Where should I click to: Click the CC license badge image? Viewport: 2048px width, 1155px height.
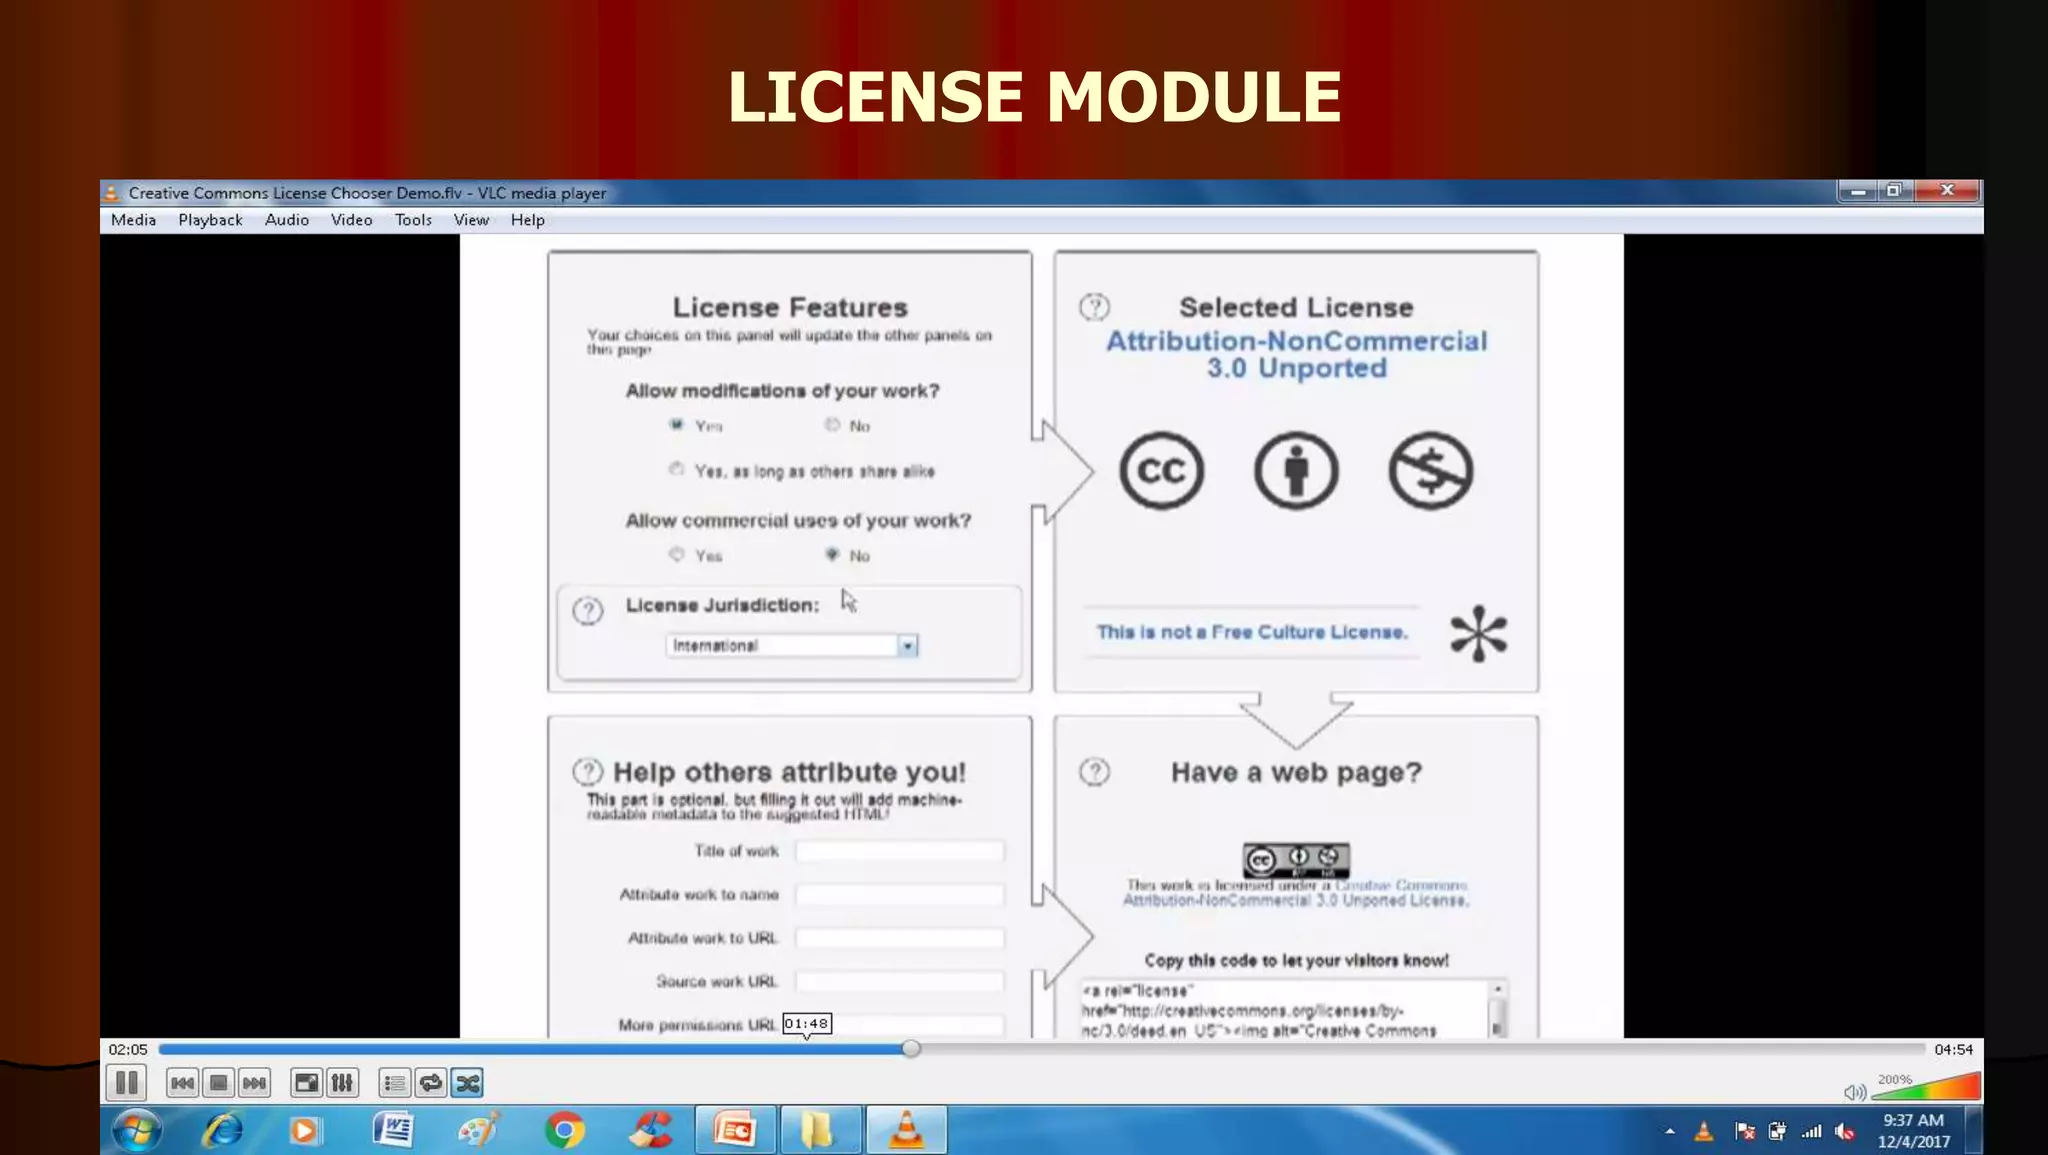tap(1296, 860)
